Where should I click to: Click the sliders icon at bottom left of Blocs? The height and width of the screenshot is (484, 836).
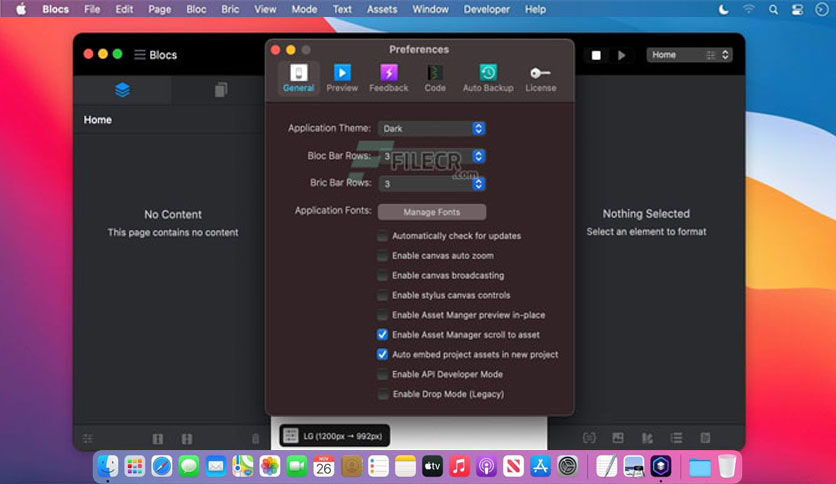click(x=88, y=439)
